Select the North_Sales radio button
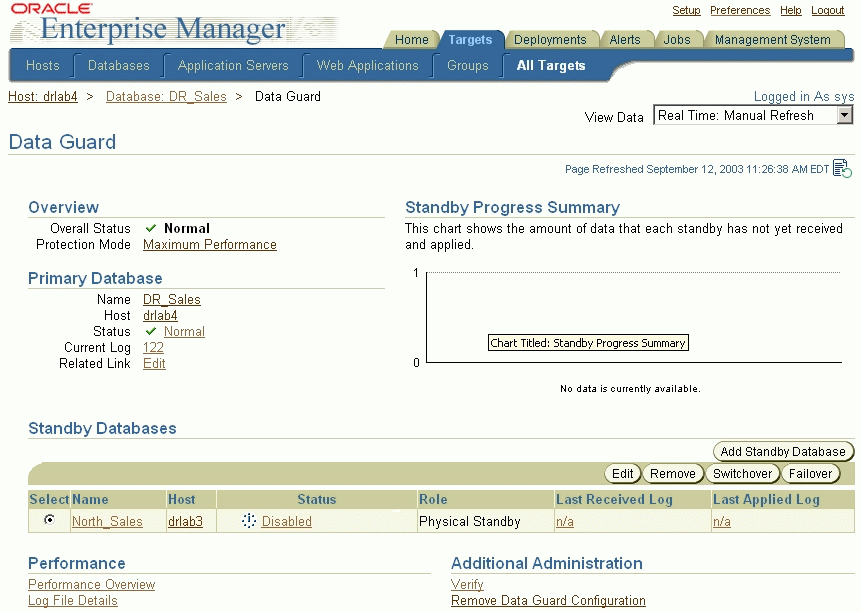 (x=49, y=521)
